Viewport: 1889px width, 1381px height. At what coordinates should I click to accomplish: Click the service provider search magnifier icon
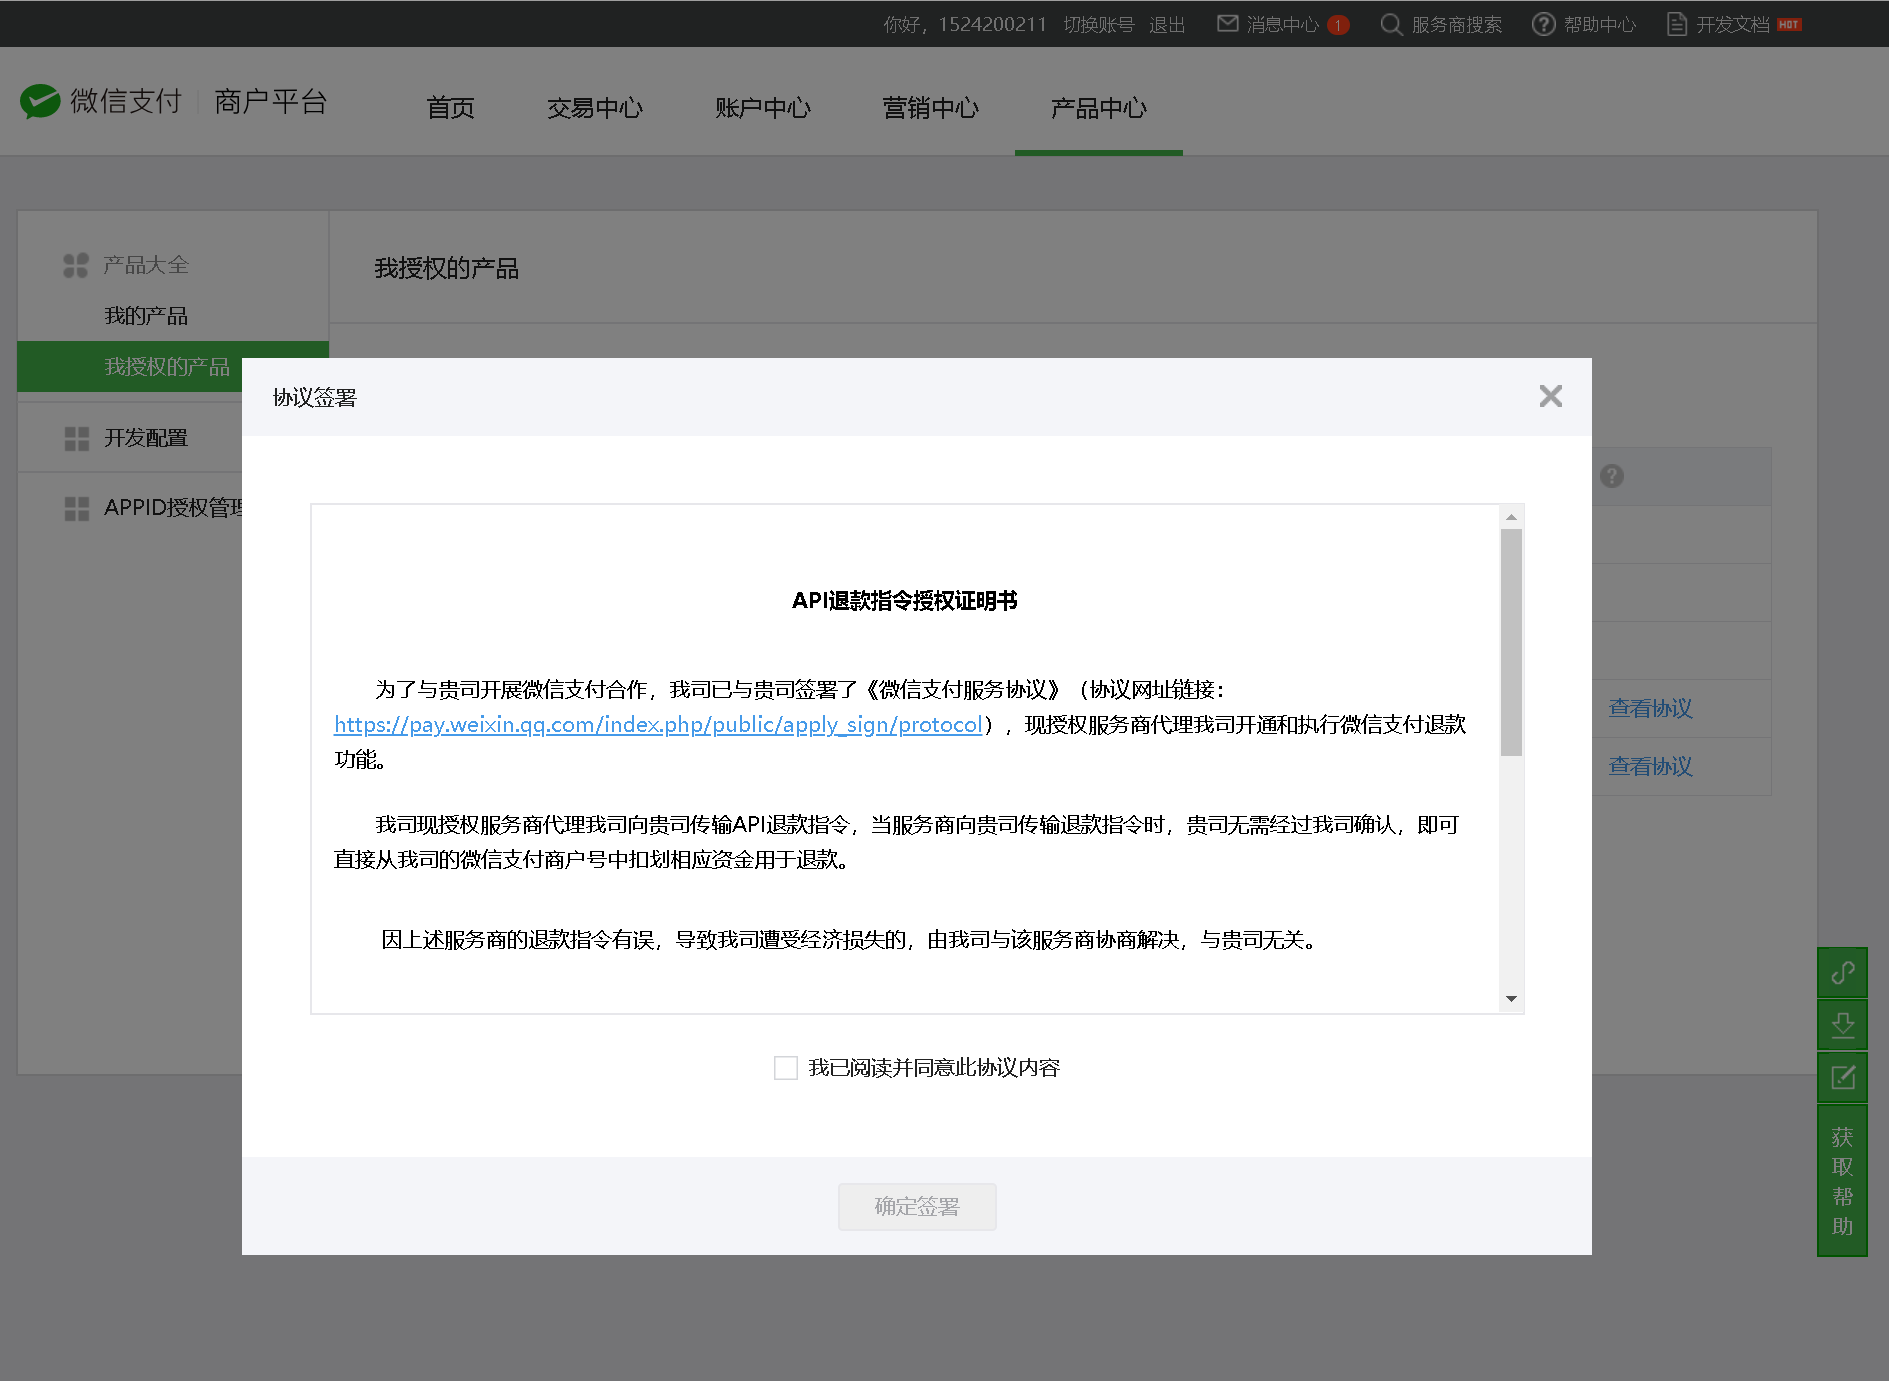click(1390, 24)
